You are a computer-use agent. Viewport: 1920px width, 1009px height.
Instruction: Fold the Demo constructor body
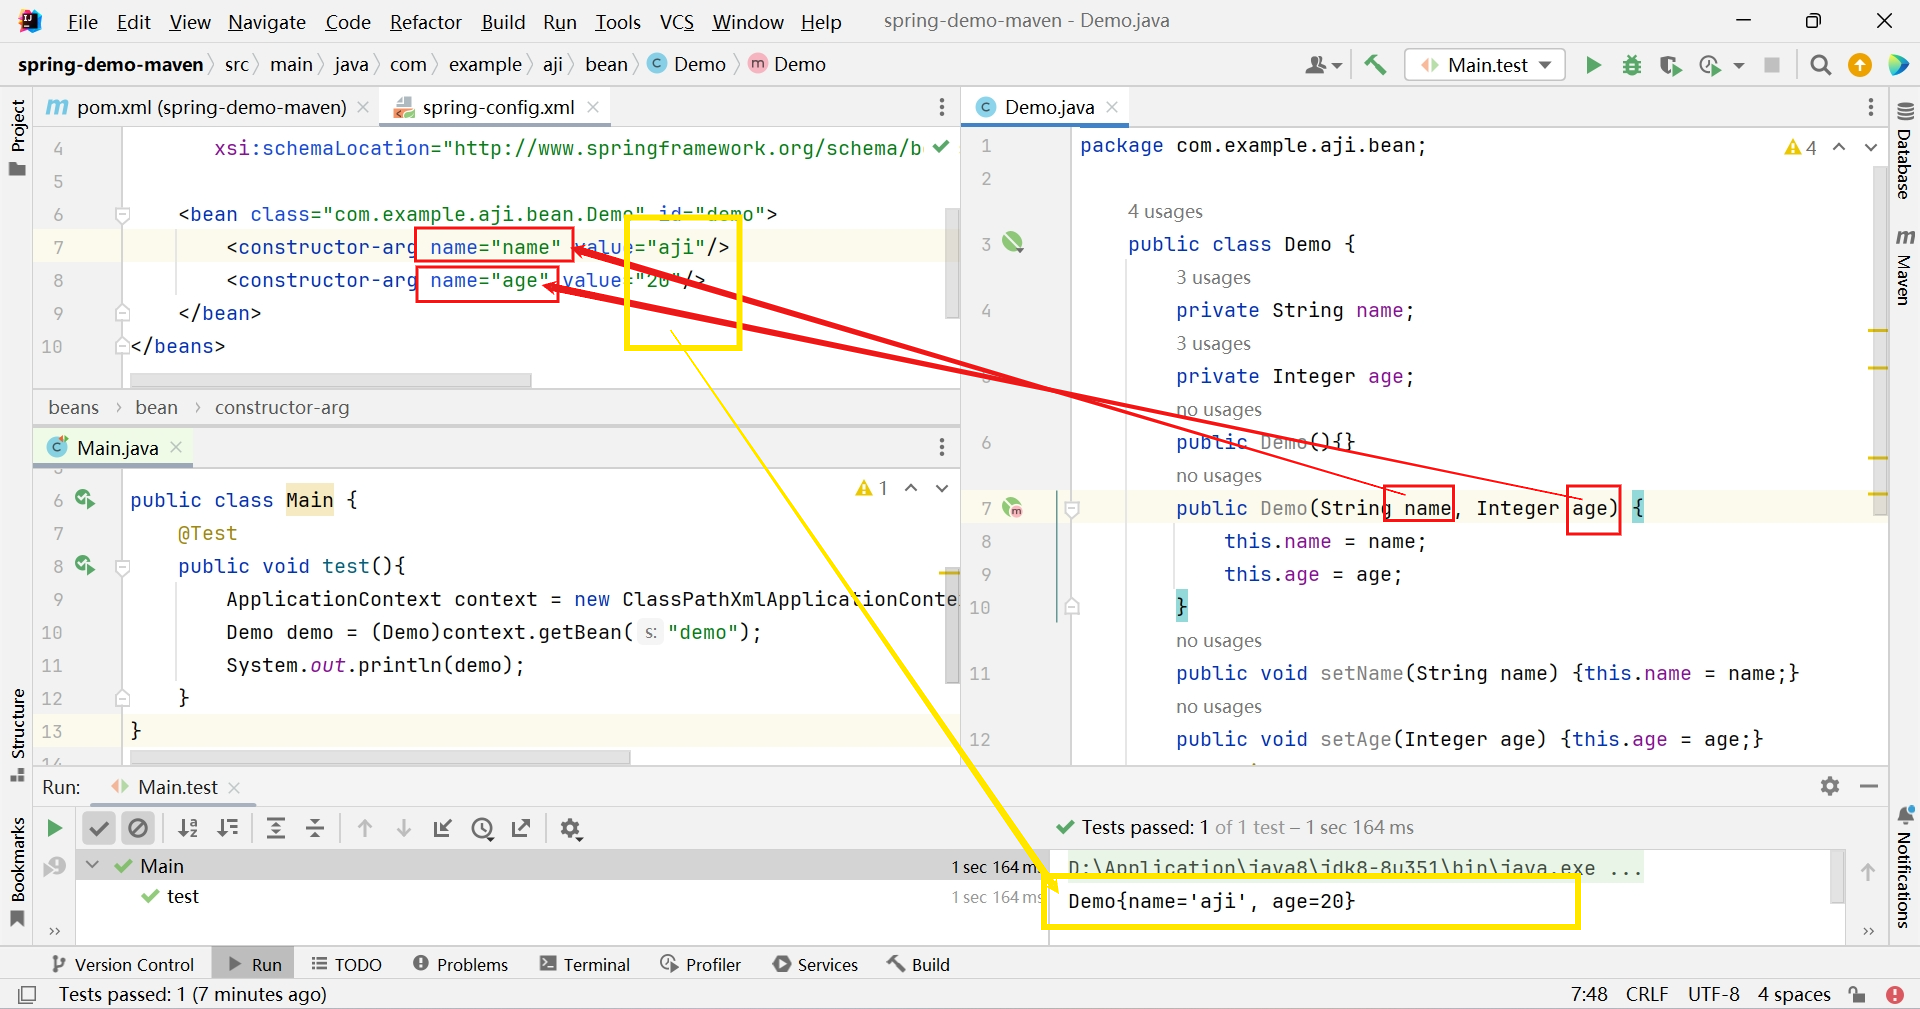click(1071, 509)
